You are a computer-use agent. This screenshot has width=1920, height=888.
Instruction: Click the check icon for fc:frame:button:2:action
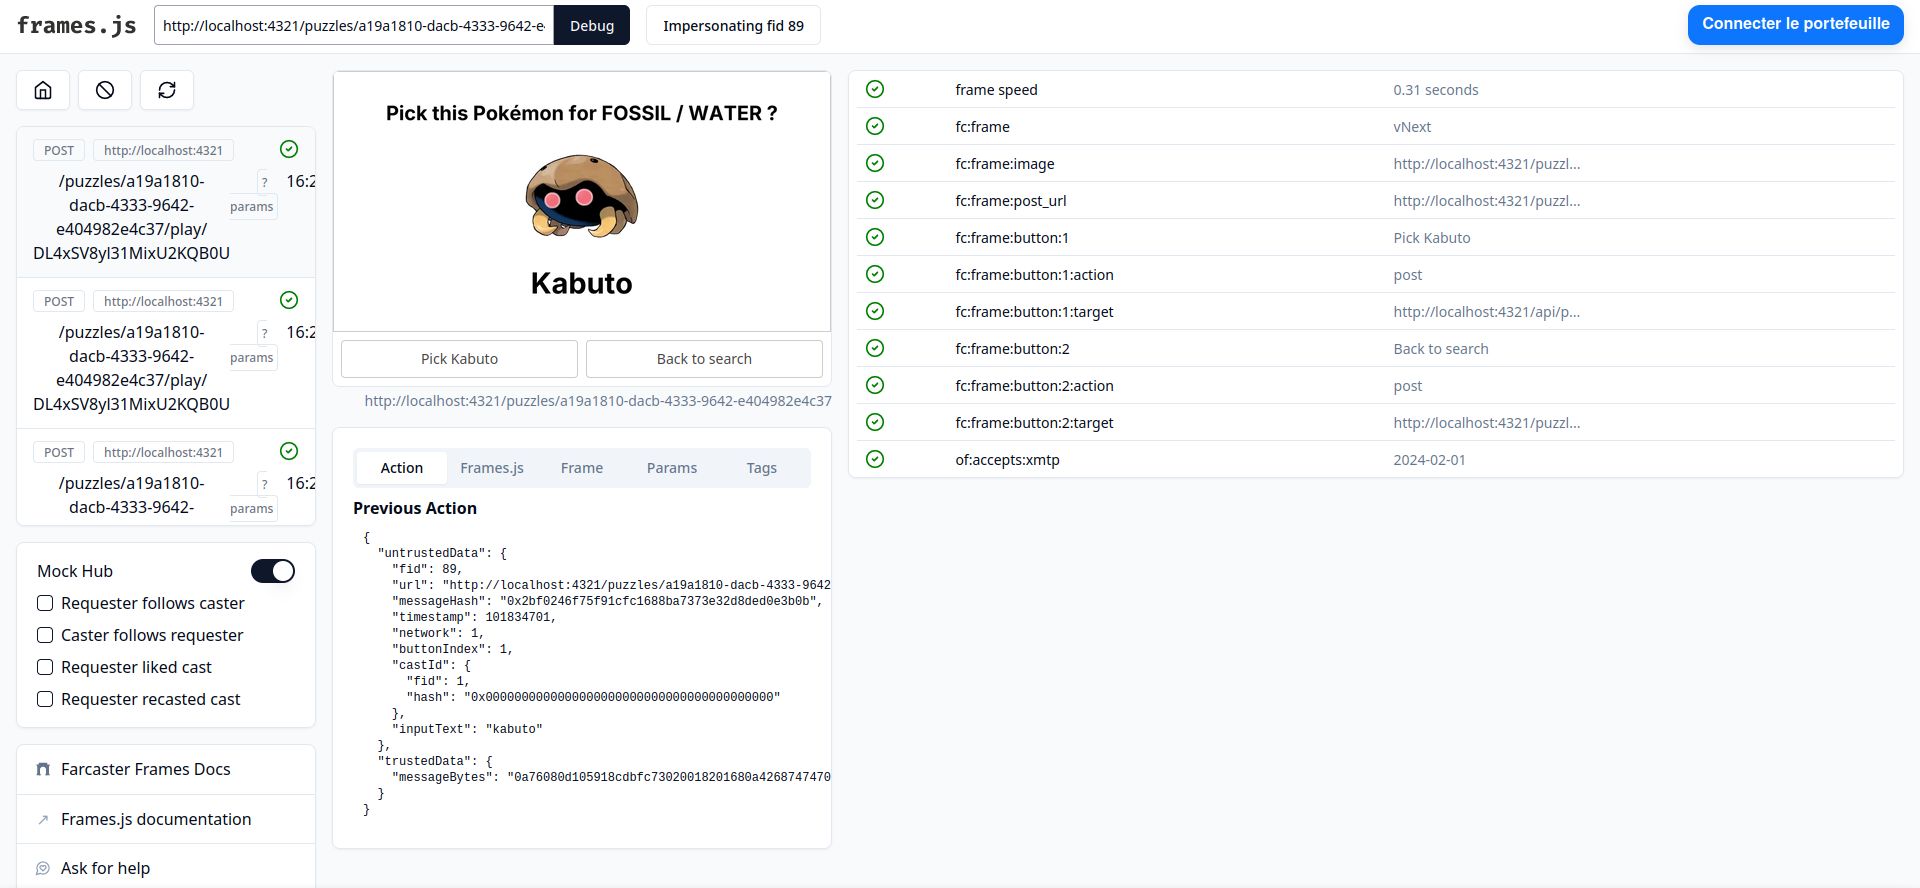tap(875, 385)
